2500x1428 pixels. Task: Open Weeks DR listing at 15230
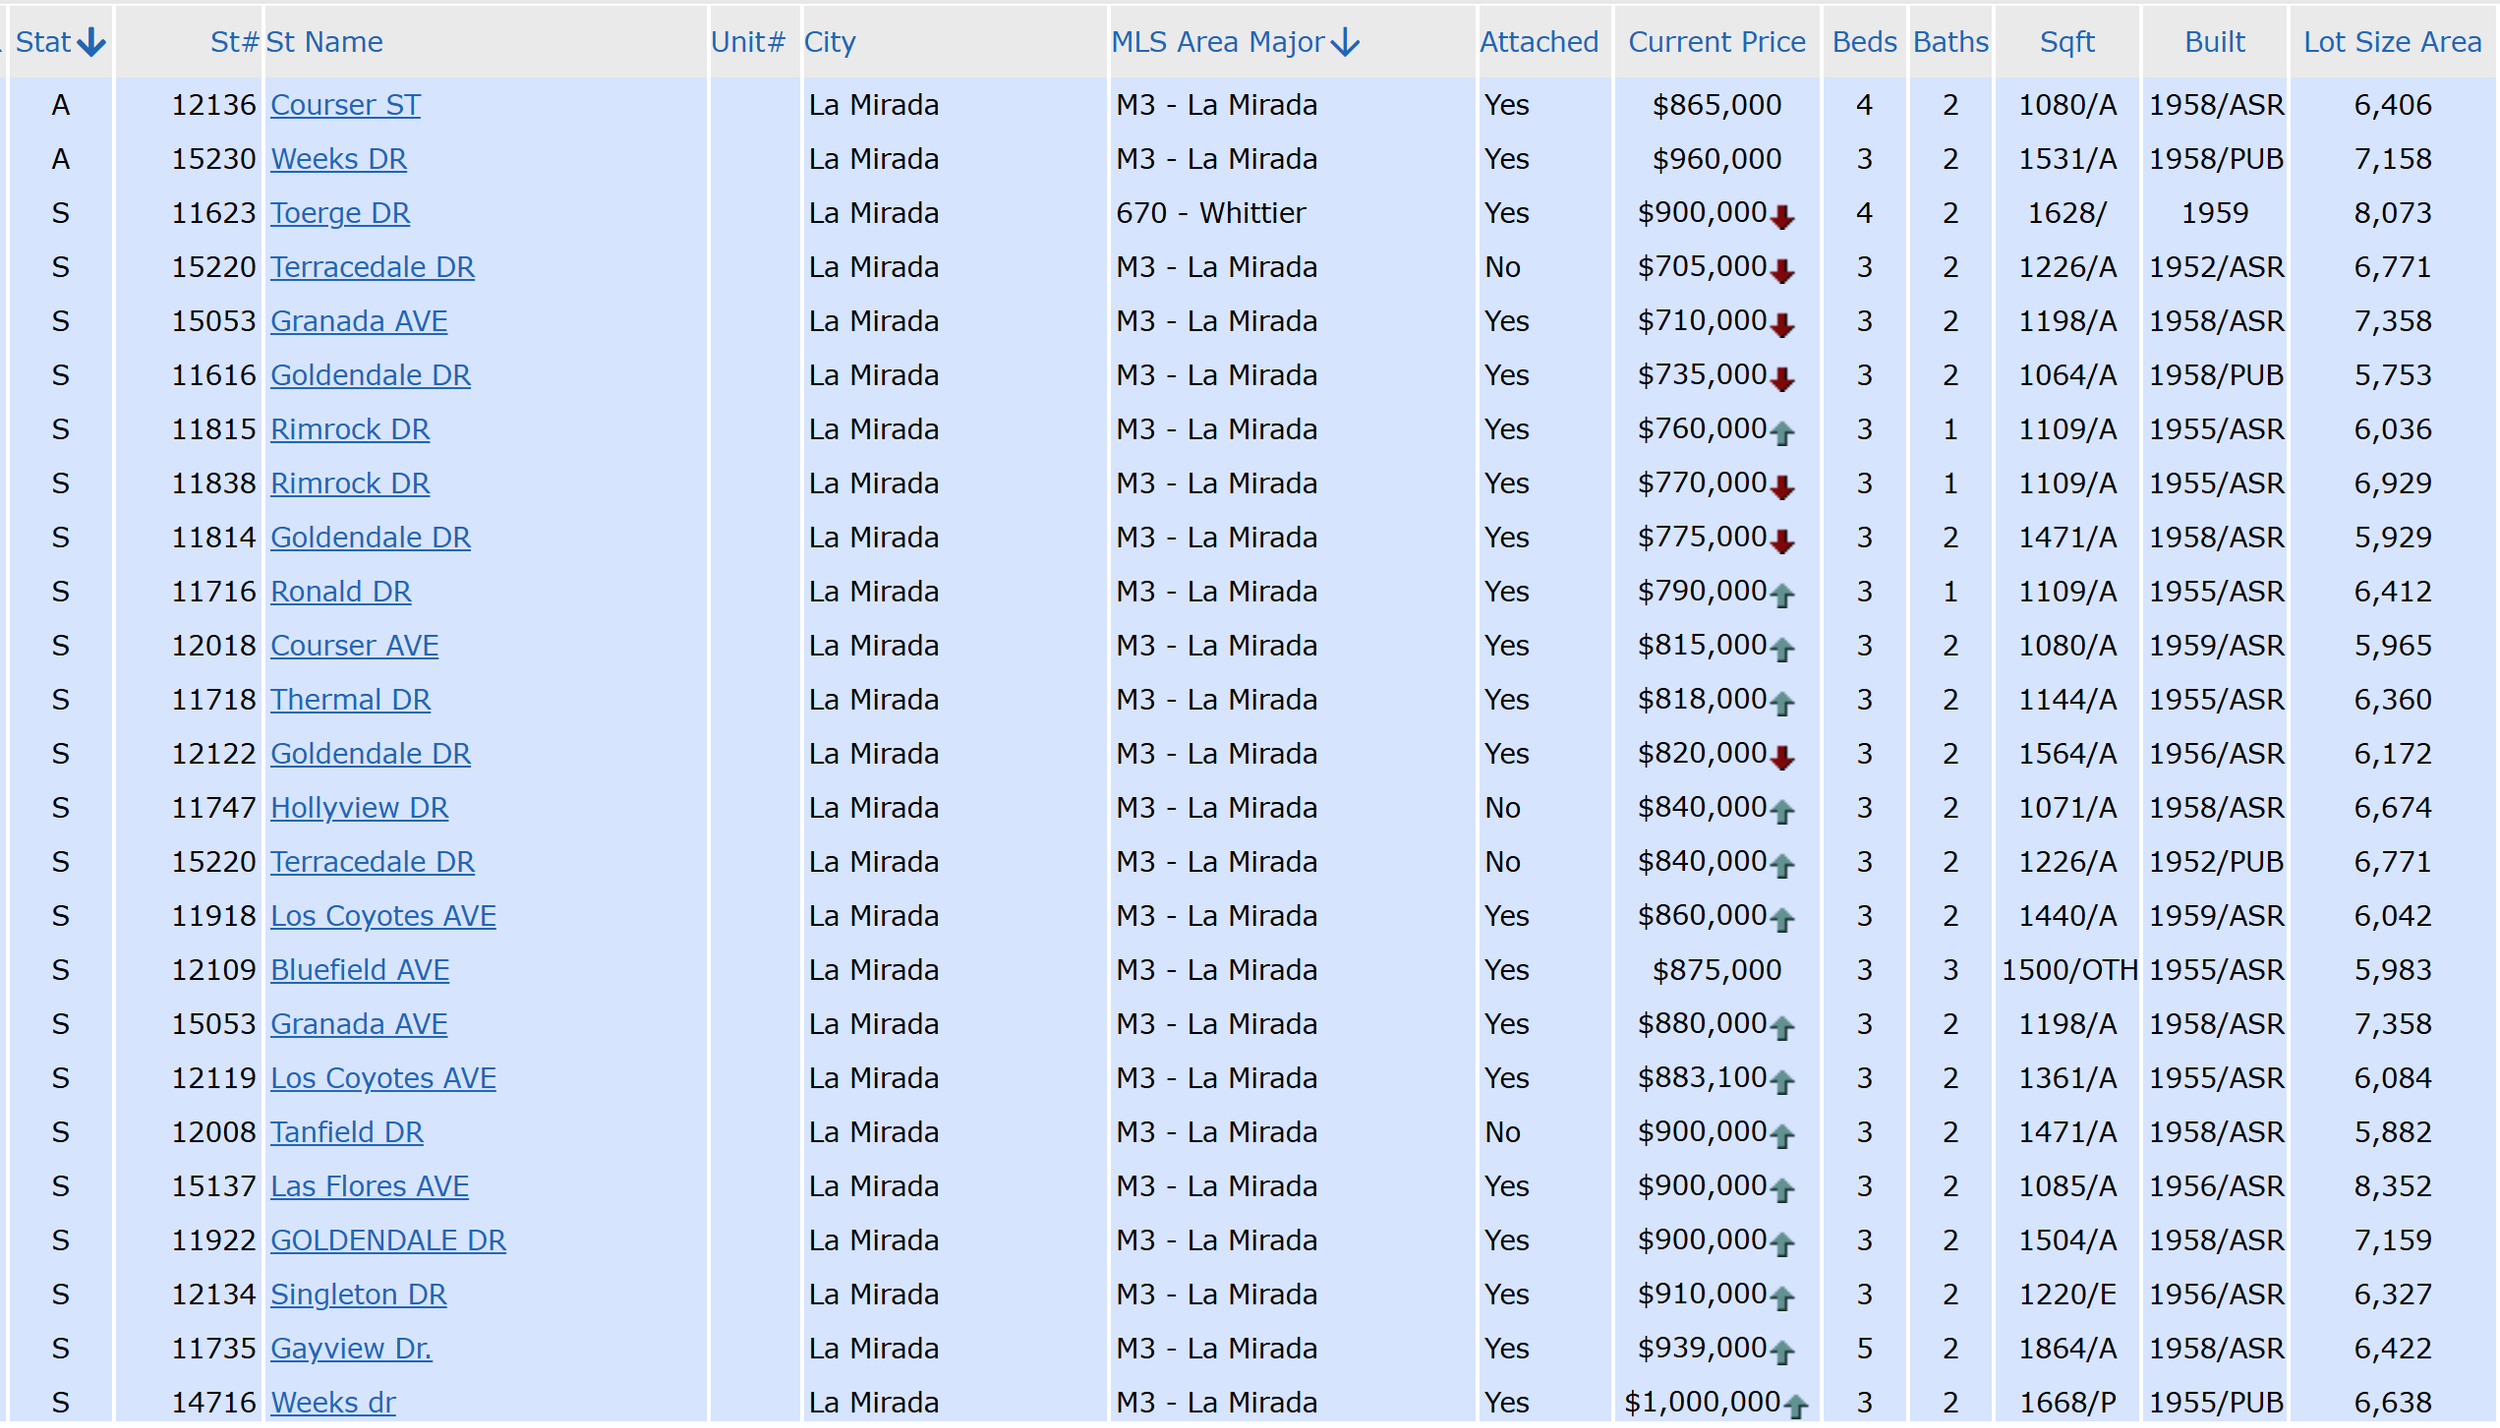[338, 159]
